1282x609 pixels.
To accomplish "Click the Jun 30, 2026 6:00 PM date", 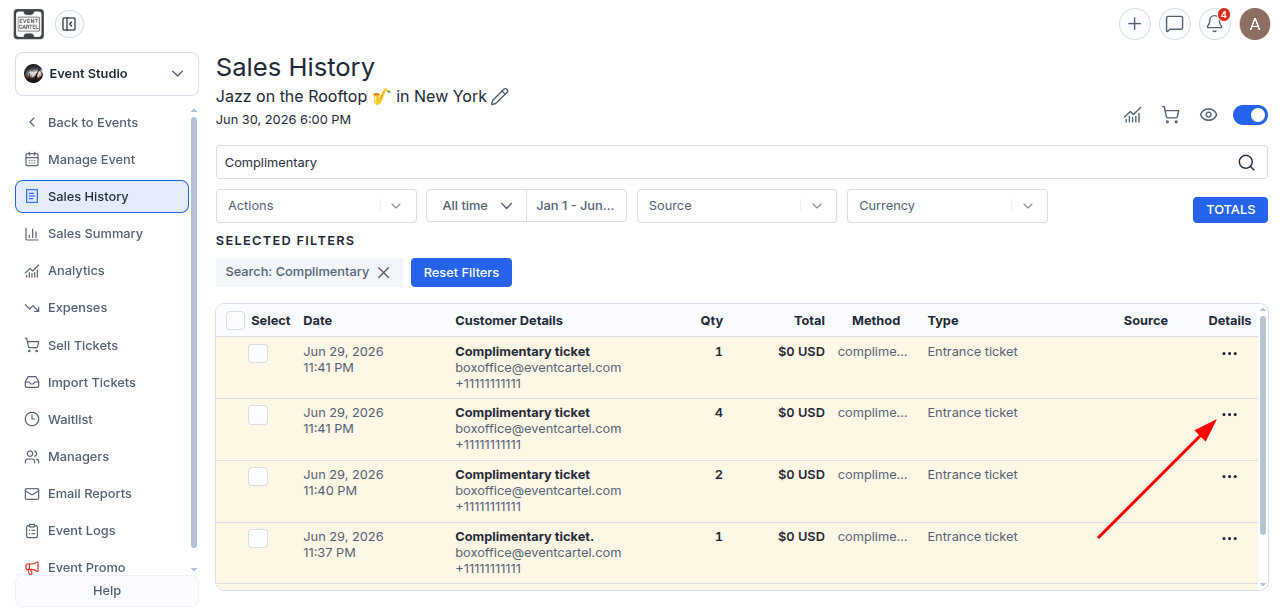I will [x=283, y=120].
